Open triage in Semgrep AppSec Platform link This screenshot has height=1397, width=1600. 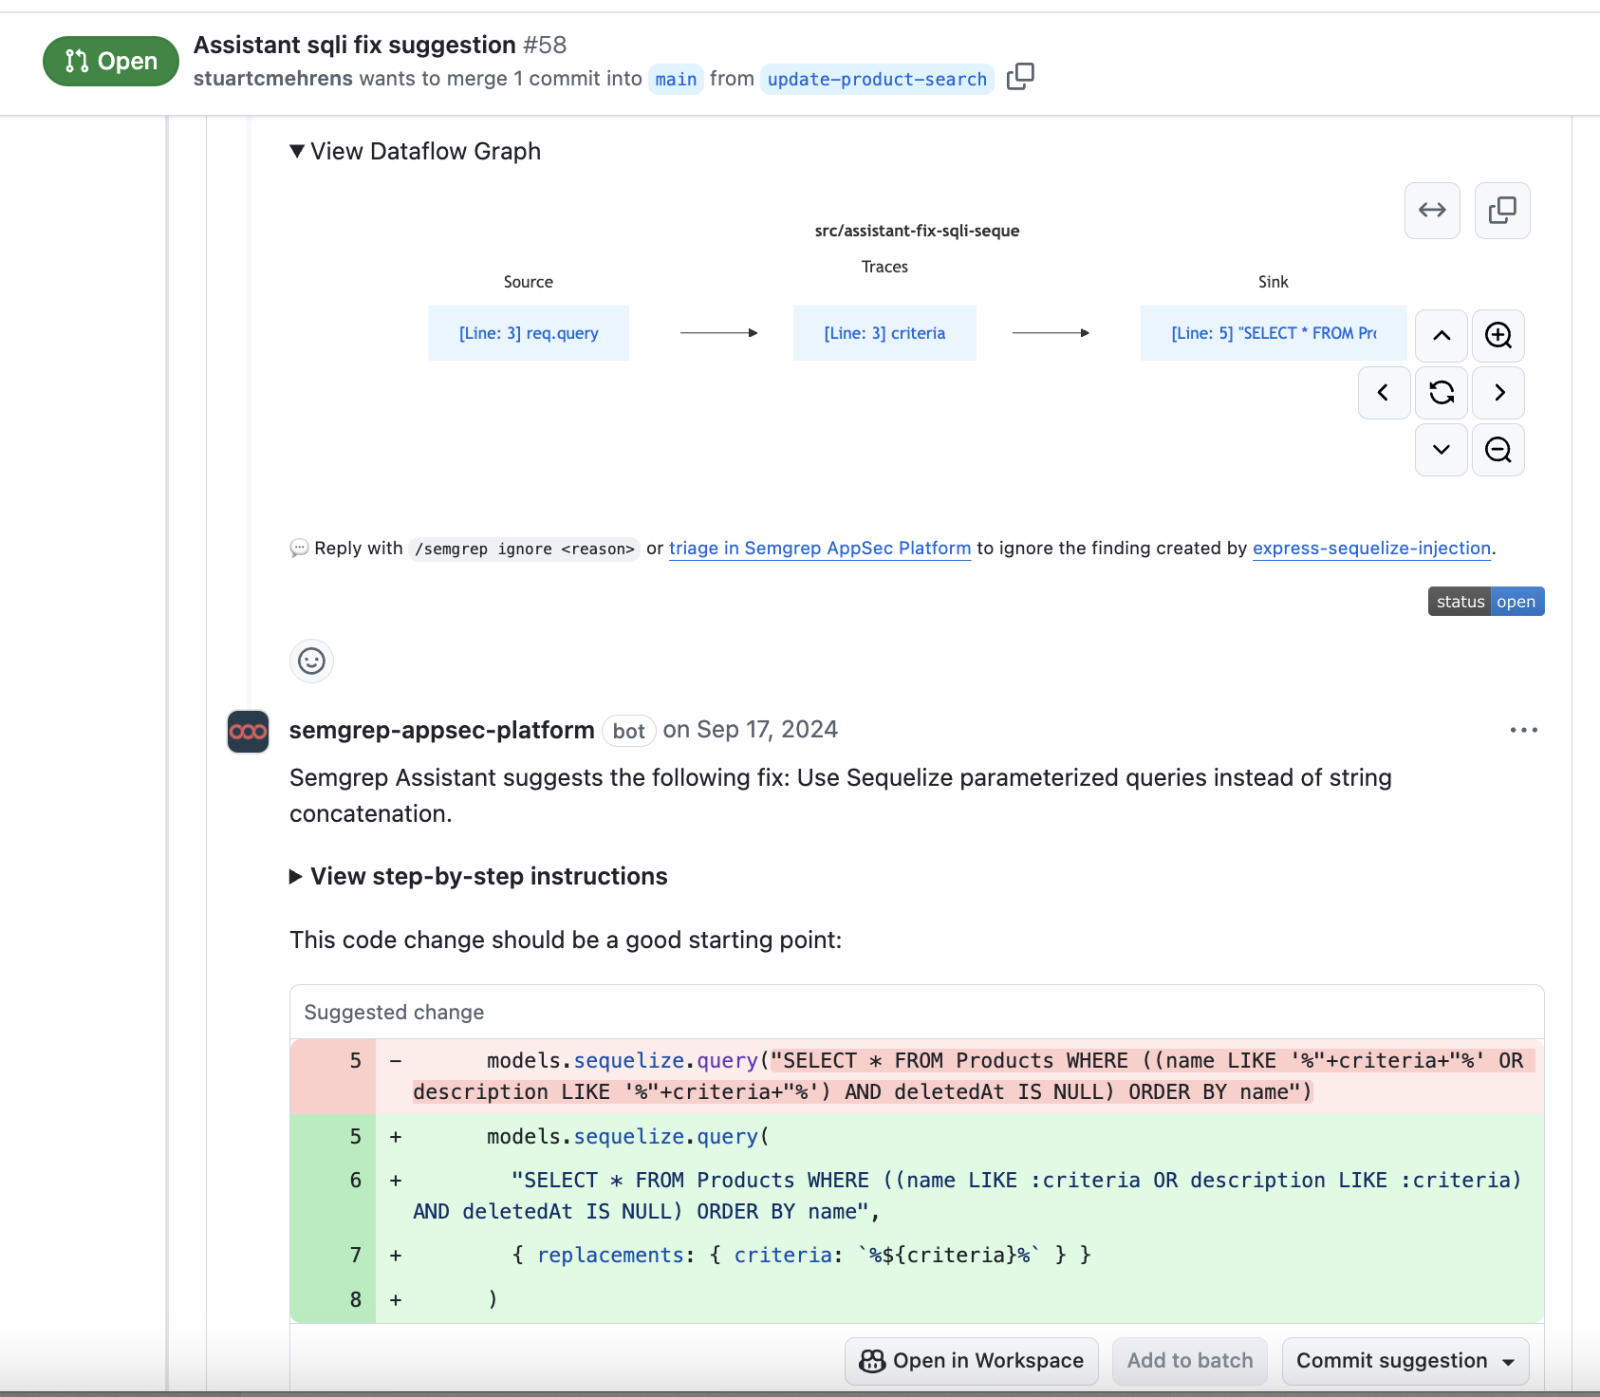click(819, 548)
